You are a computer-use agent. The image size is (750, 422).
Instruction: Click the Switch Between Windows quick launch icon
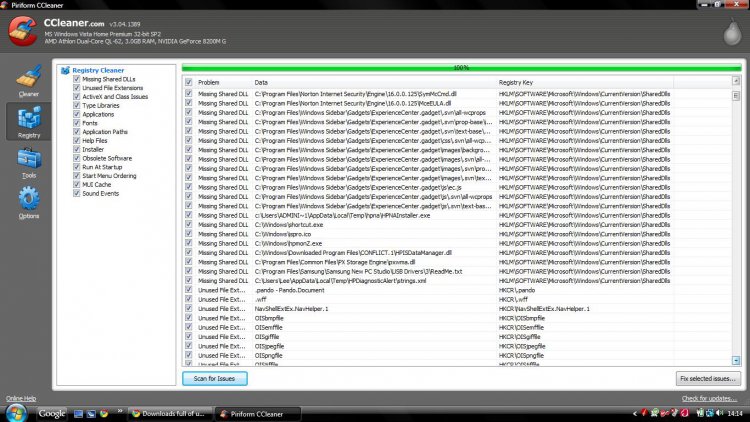click(91, 414)
